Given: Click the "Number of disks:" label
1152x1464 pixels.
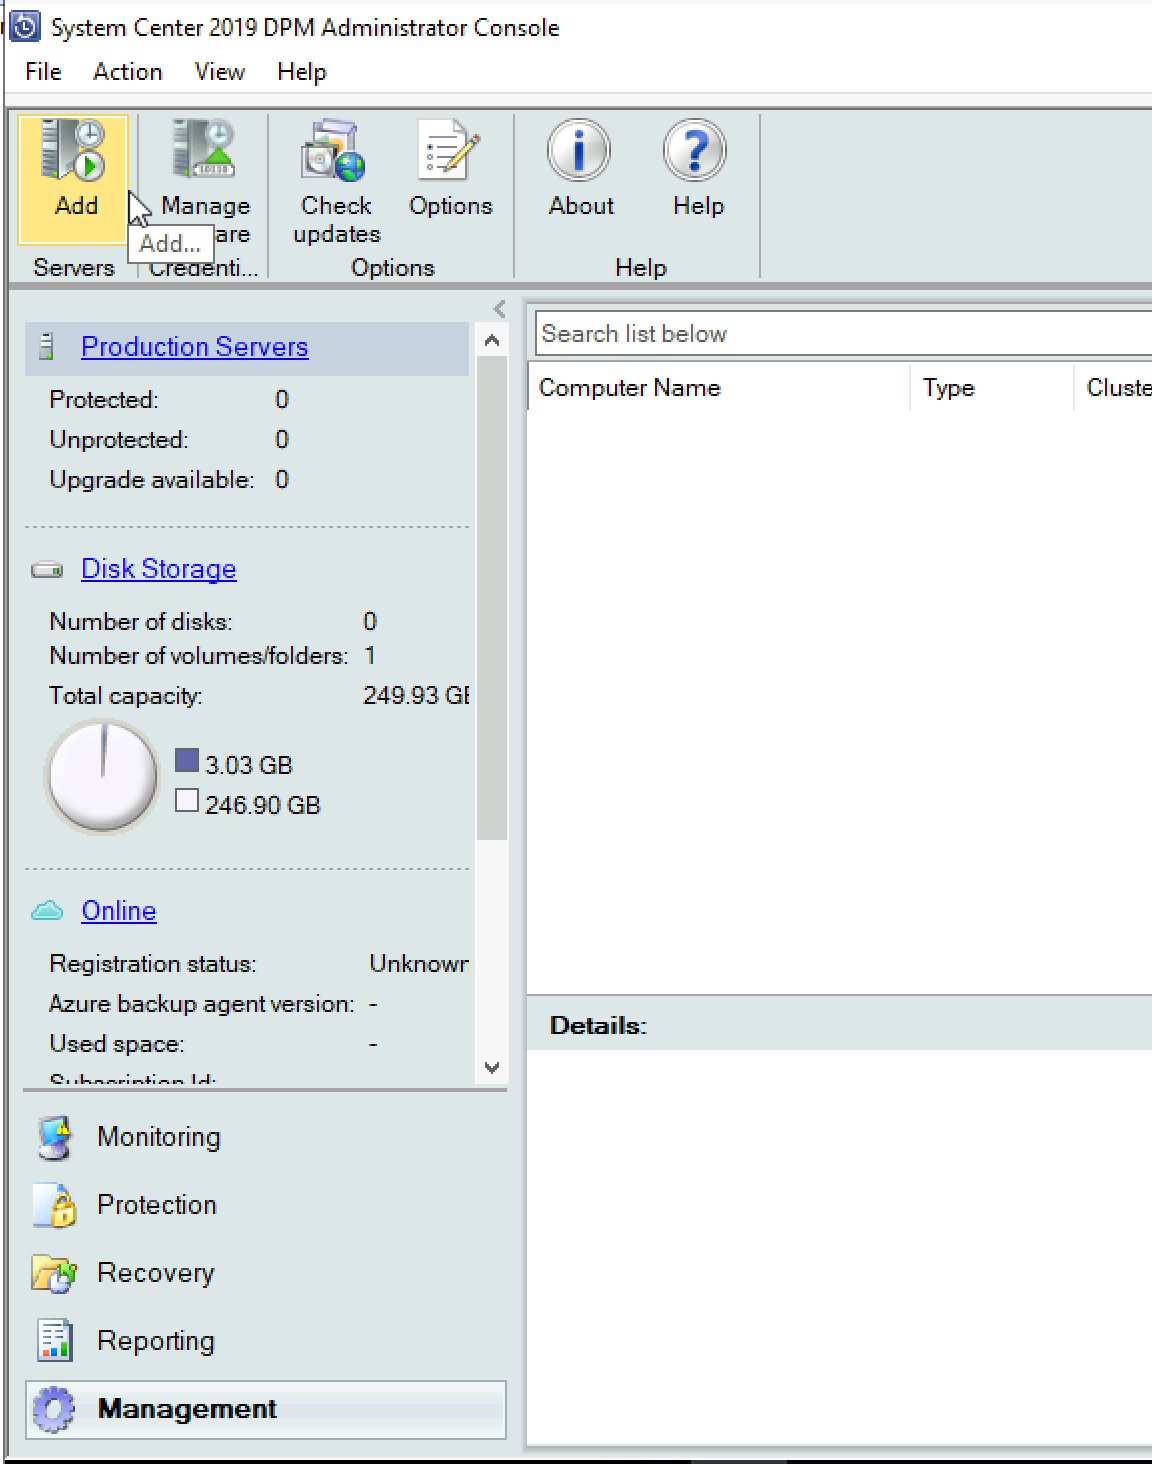Looking at the screenshot, I should tap(141, 622).
